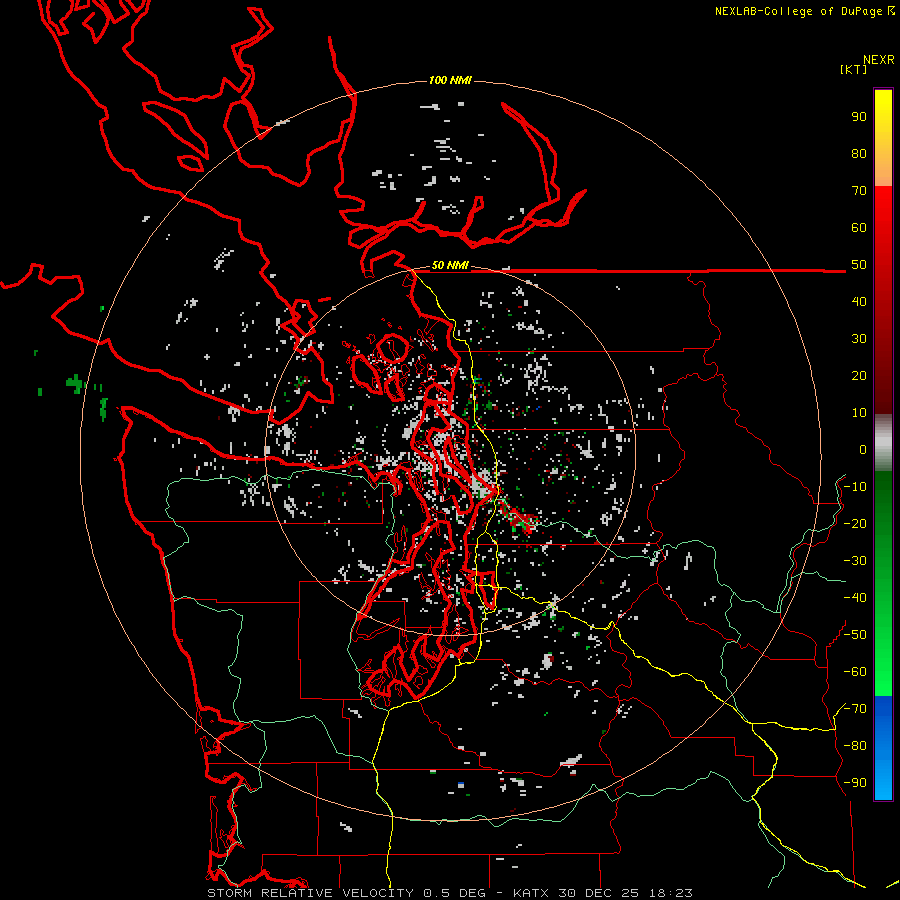Viewport: 900px width, 900px height.
Task: Click the 90 value on the velocity scale
Action: pos(859,117)
